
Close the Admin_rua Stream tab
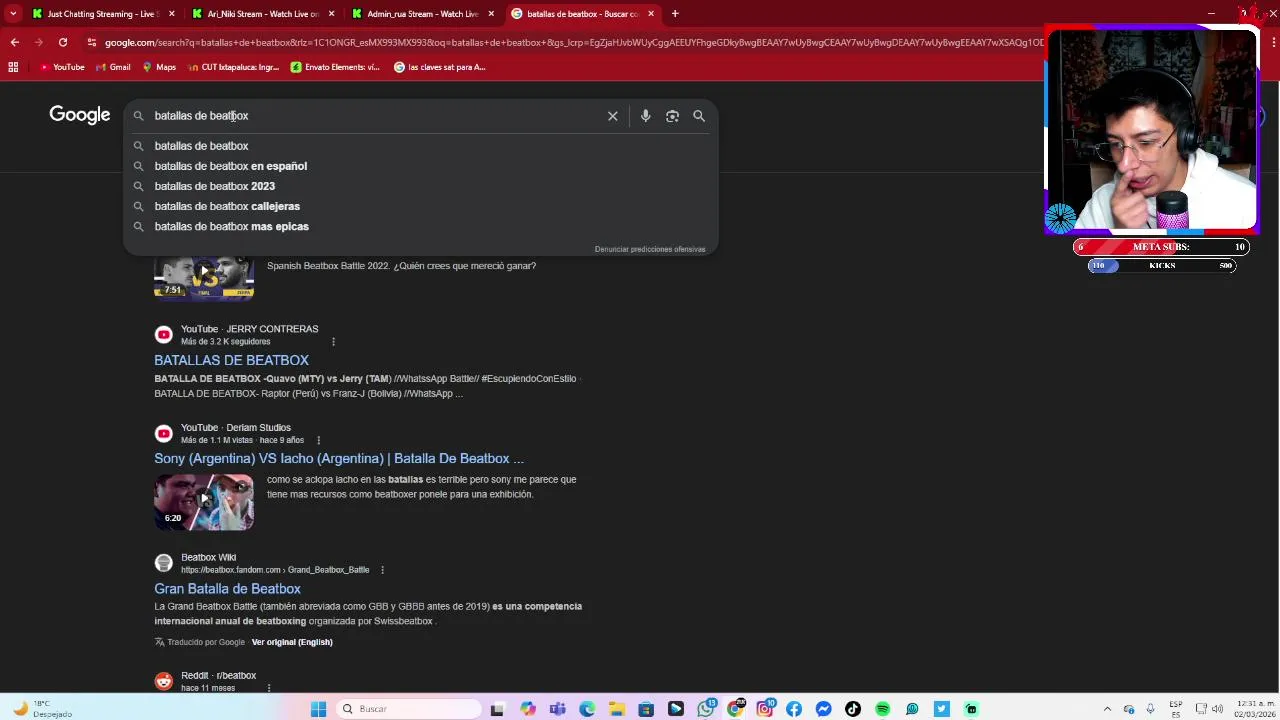point(492,14)
